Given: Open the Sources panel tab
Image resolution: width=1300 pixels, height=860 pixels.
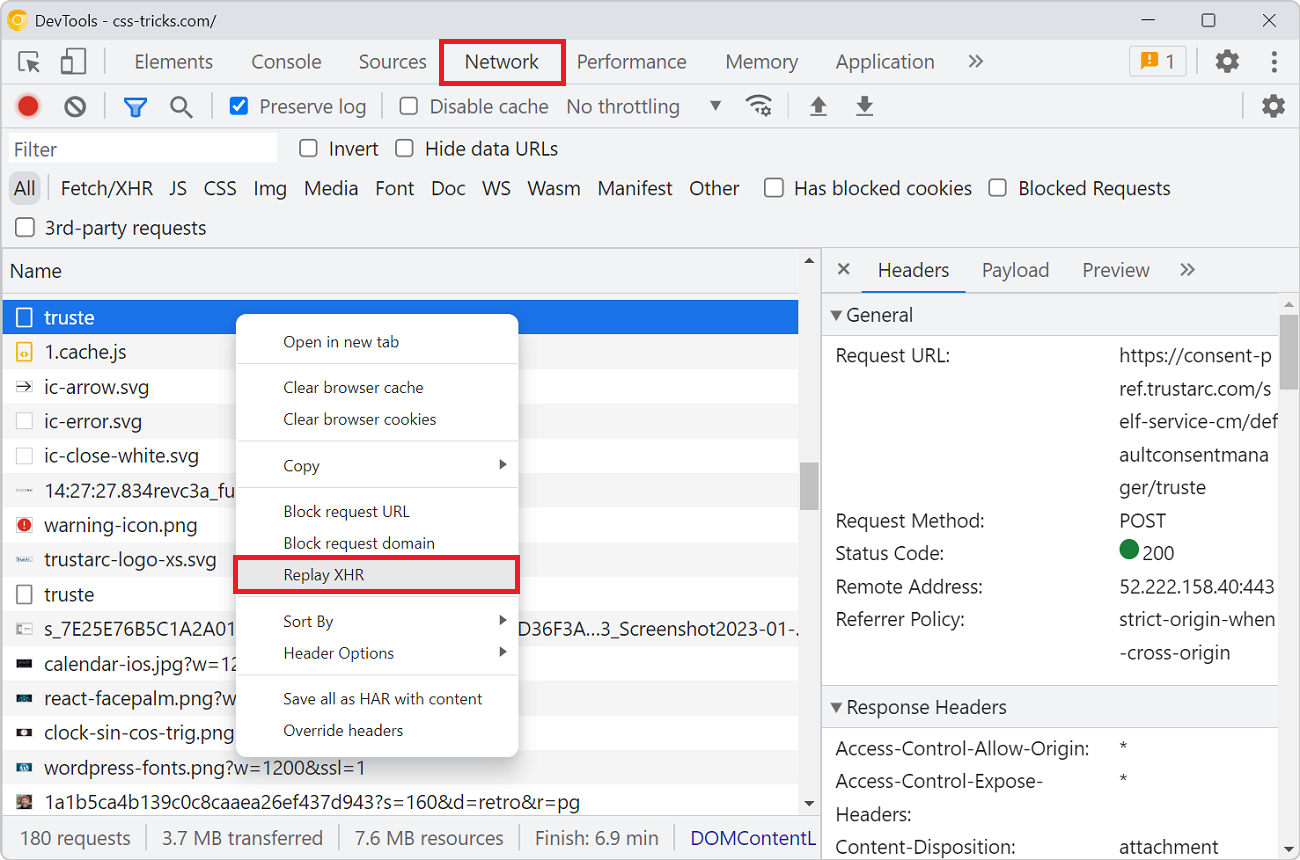Looking at the screenshot, I should (x=392, y=62).
